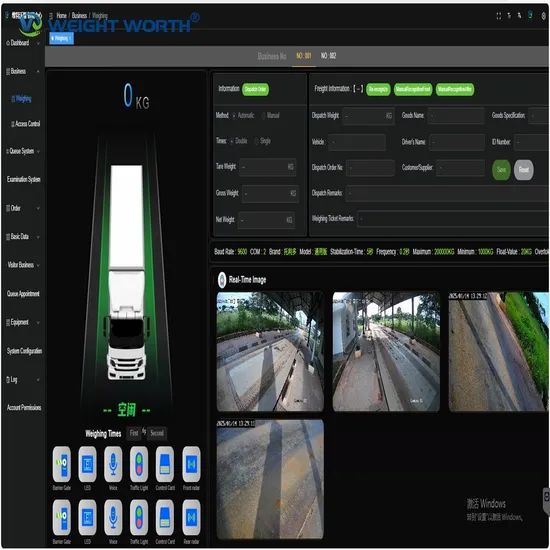Viewport: 550px width, 550px height.
Task: Select the Manual method radio button
Action: pyautogui.click(x=263, y=115)
